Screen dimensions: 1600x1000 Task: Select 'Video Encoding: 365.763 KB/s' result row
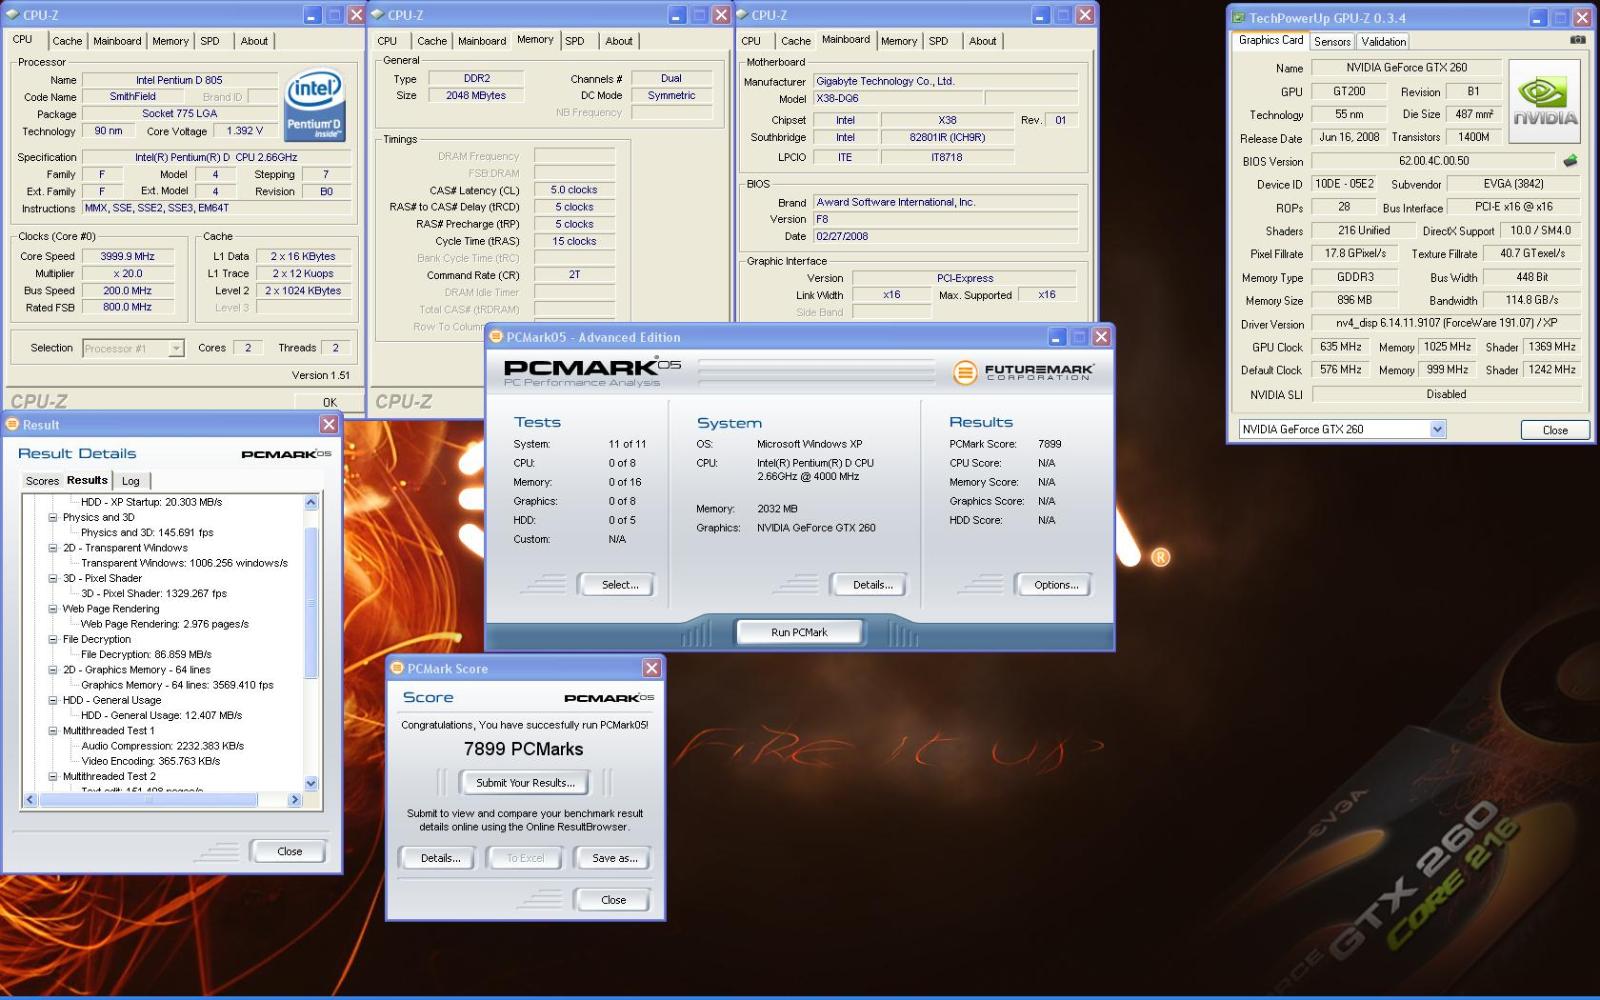(x=150, y=761)
